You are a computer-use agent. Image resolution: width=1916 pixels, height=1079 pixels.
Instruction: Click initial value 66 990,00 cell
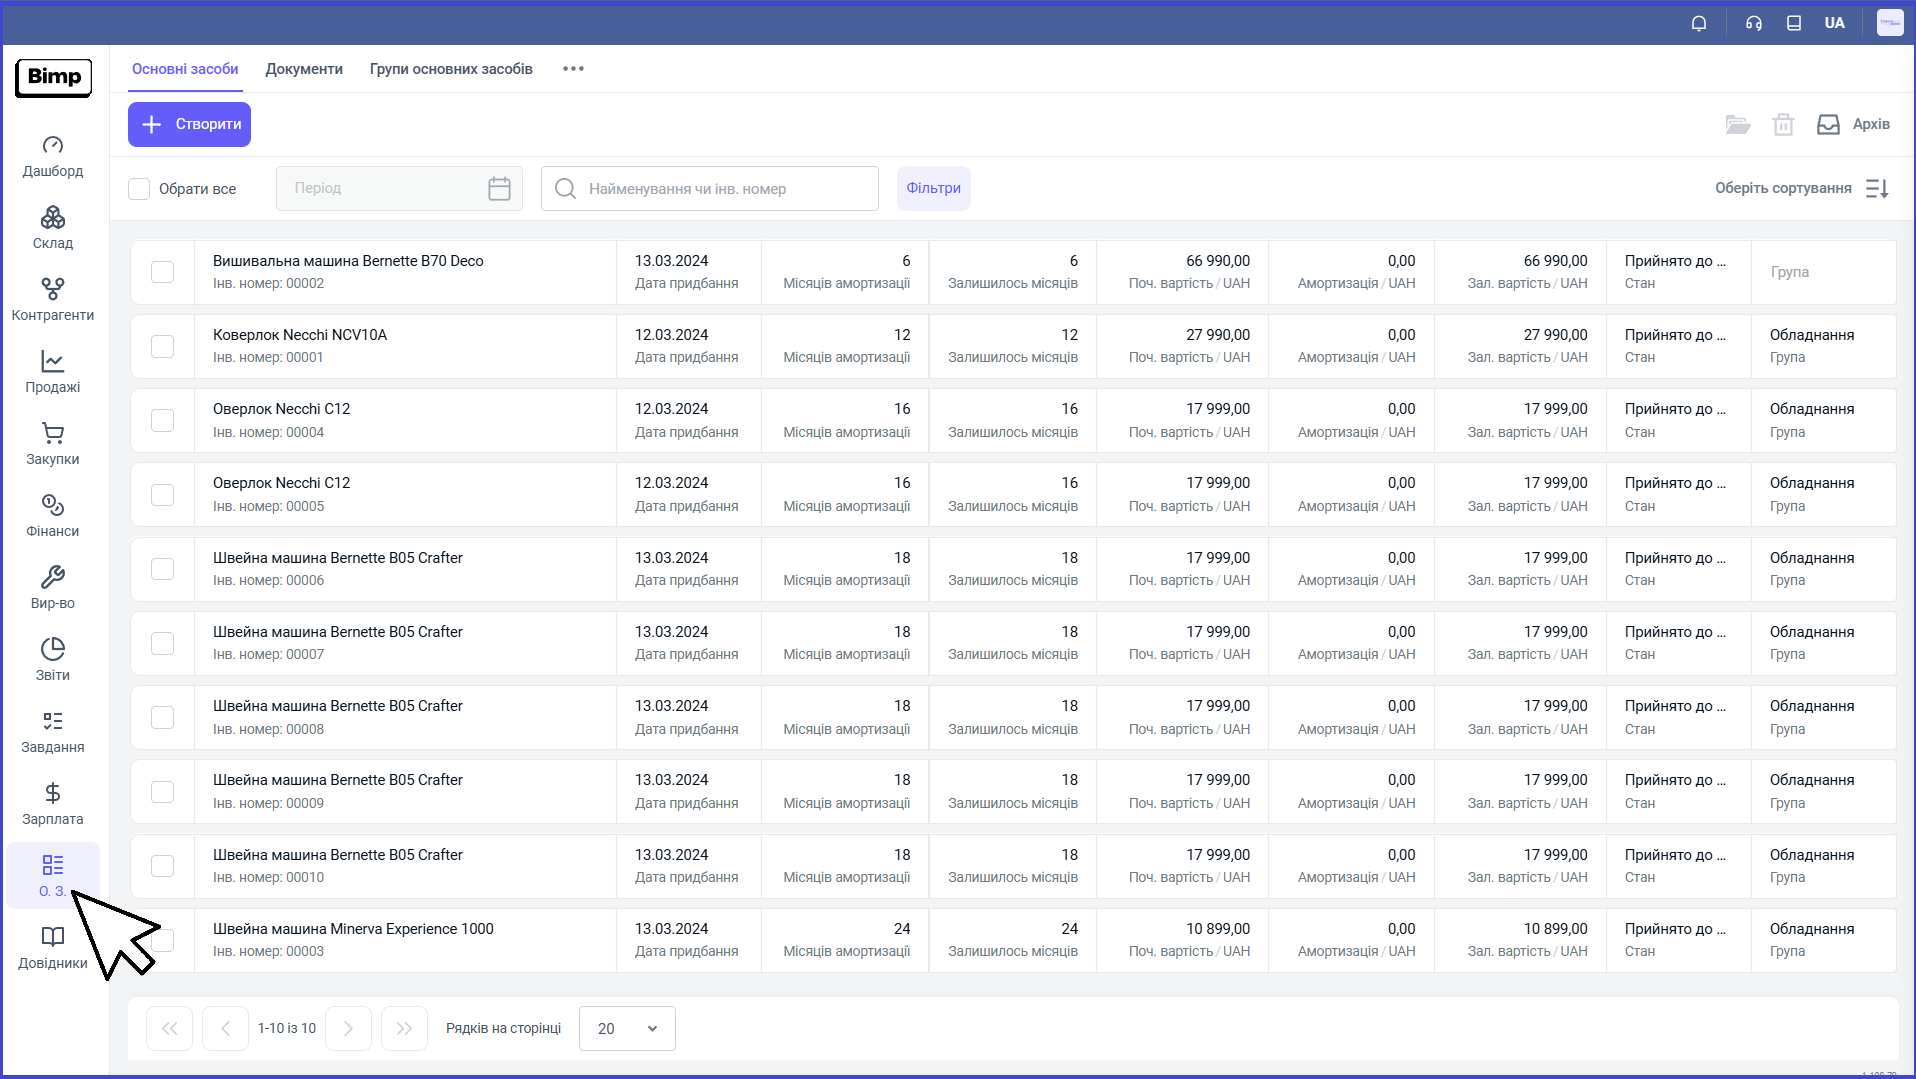point(1183,272)
